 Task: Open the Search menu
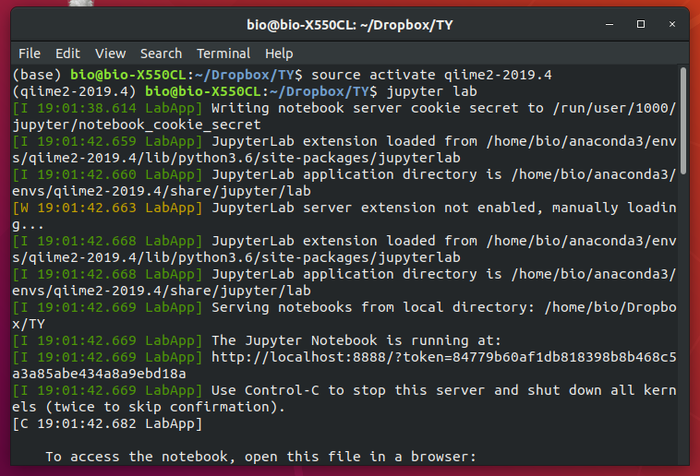click(160, 53)
